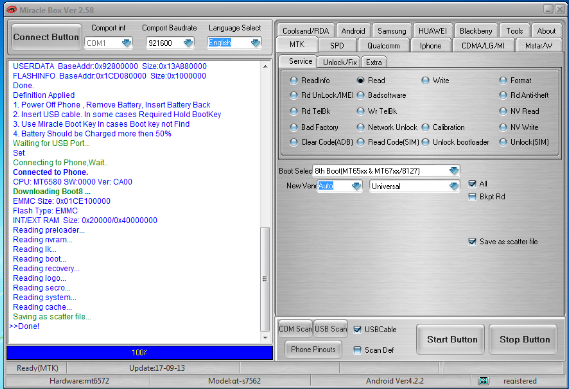
Task: Select the Clear Code(ADB) radio option
Action: pos(294,142)
